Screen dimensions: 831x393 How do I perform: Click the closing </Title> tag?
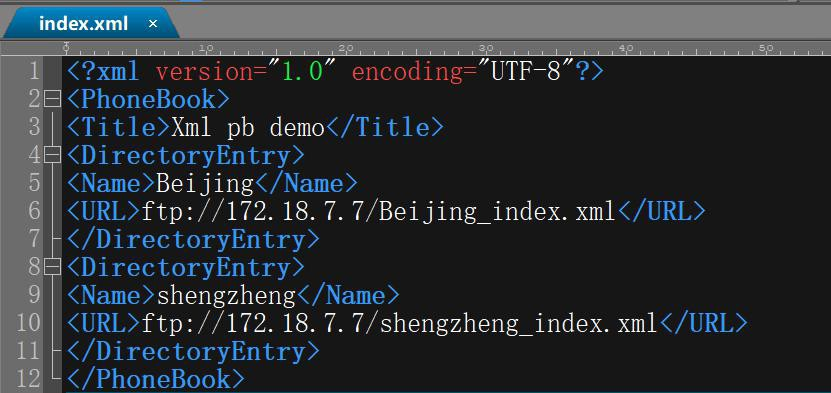(384, 127)
